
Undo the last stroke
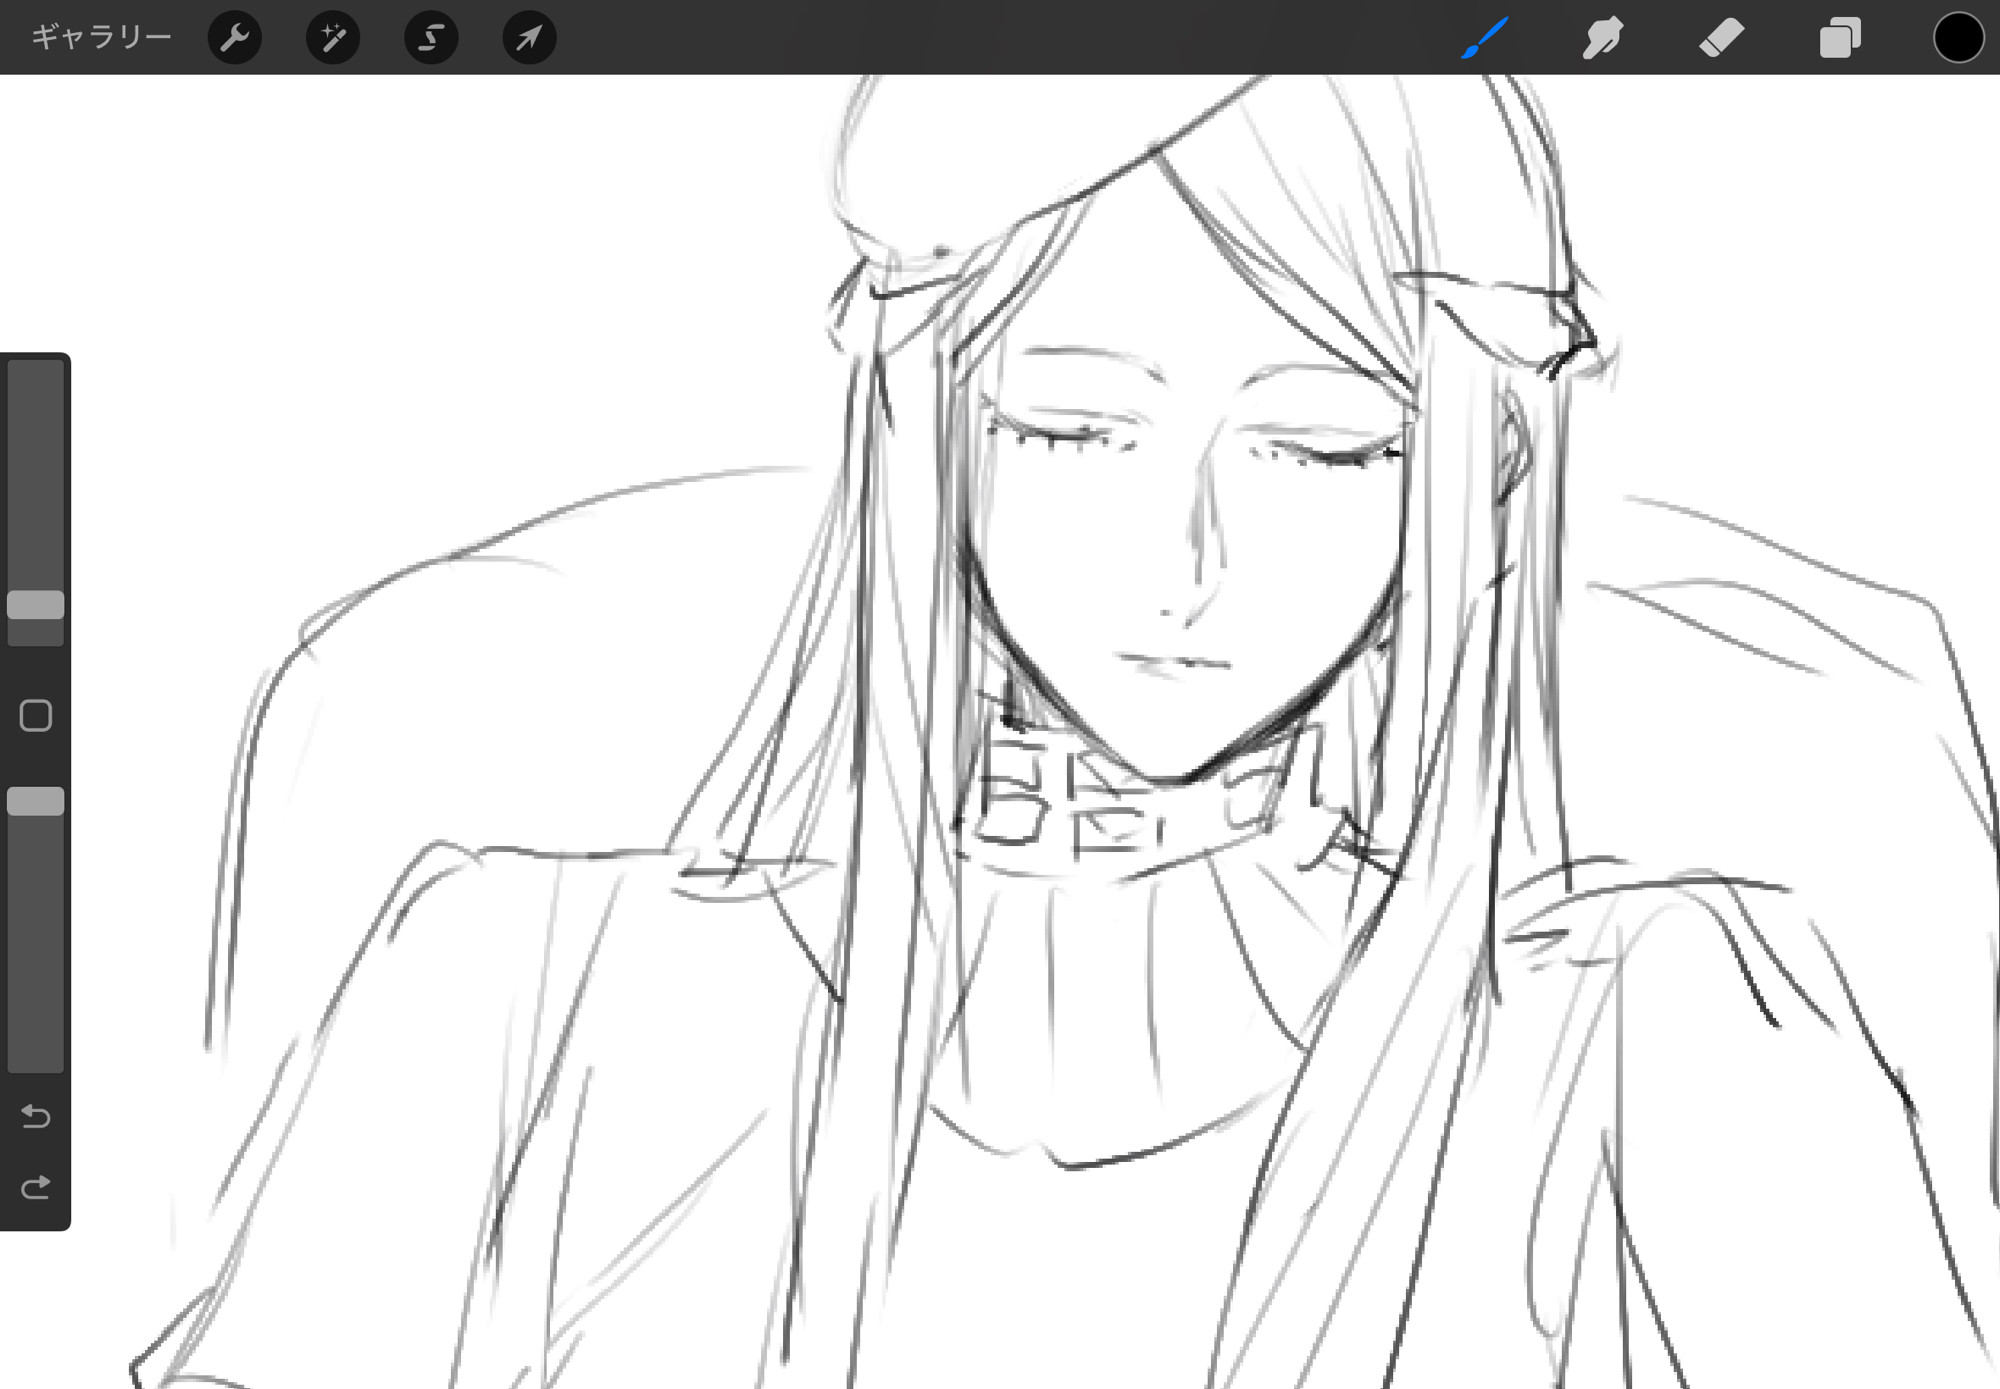[x=36, y=1115]
